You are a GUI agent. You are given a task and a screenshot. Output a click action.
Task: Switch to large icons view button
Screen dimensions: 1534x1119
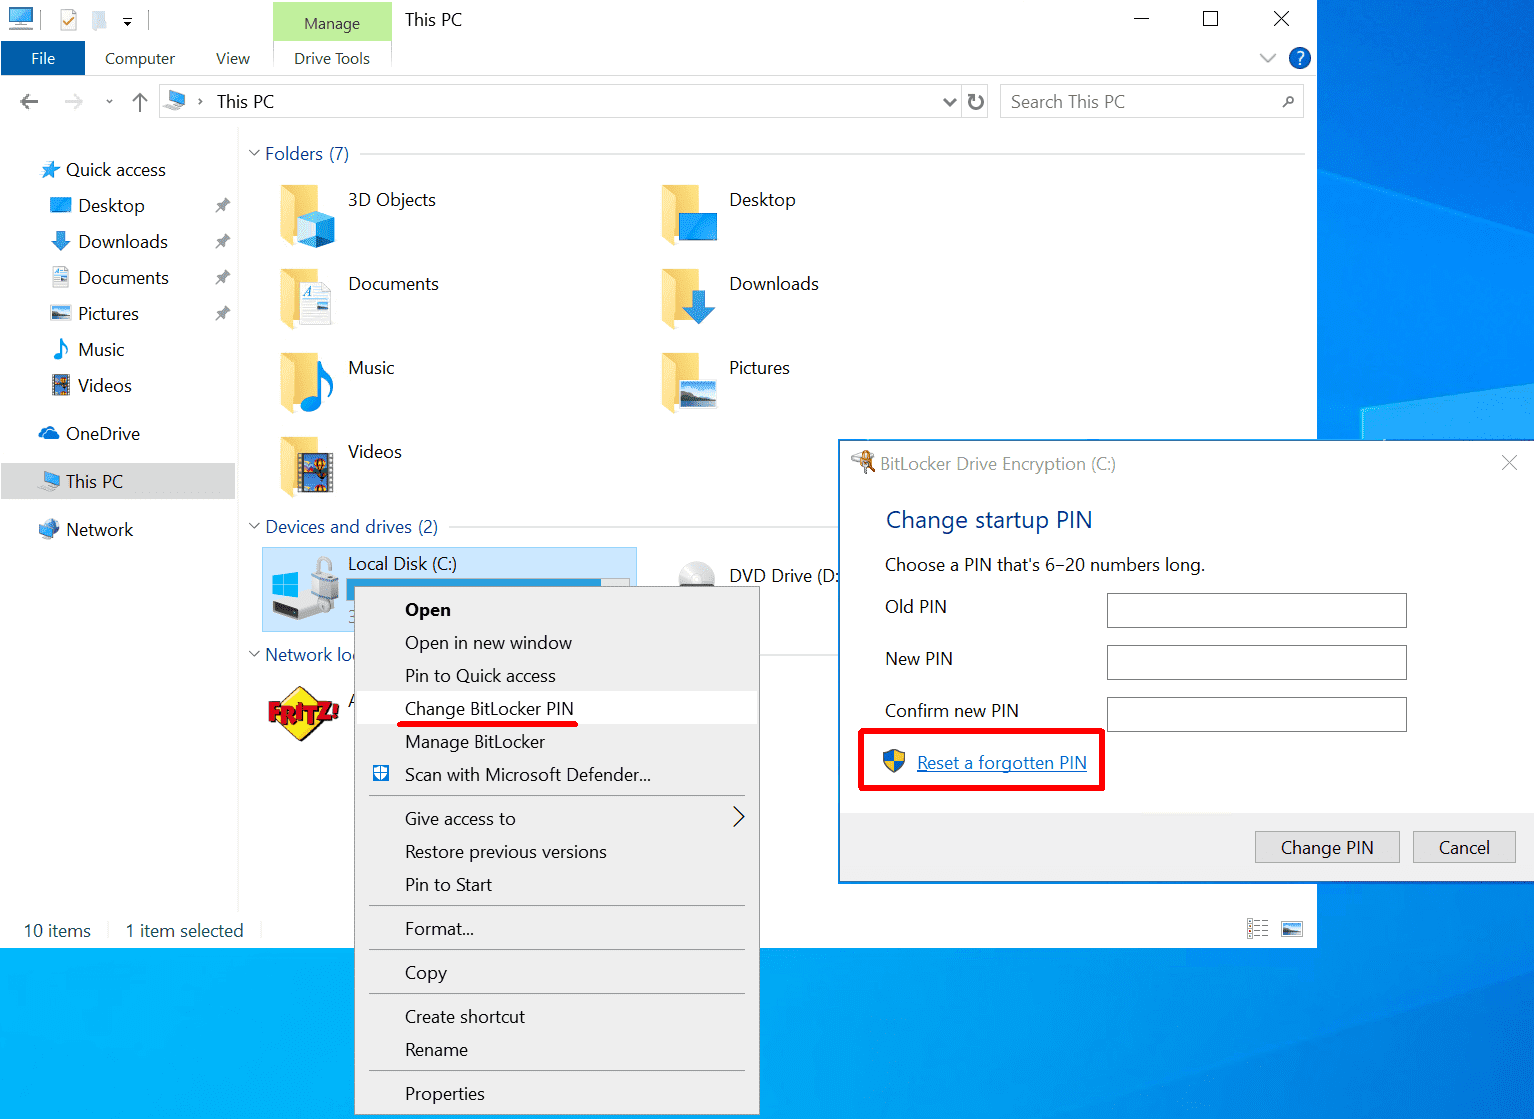click(x=1292, y=929)
